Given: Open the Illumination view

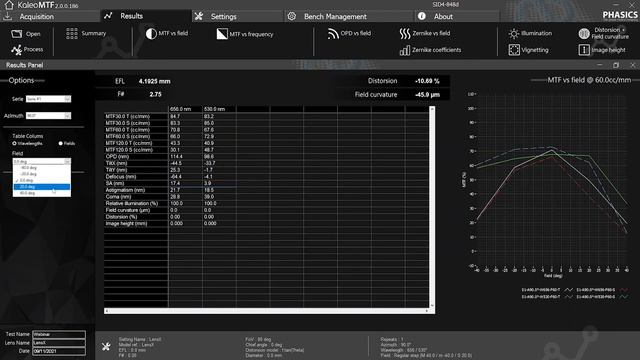Looking at the screenshot, I should tap(530, 33).
